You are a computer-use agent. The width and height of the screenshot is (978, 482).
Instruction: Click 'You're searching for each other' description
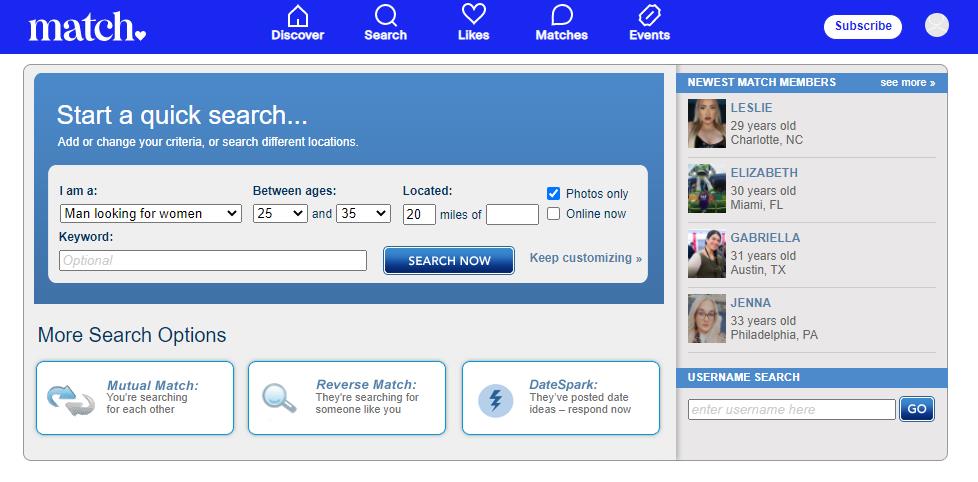[147, 403]
